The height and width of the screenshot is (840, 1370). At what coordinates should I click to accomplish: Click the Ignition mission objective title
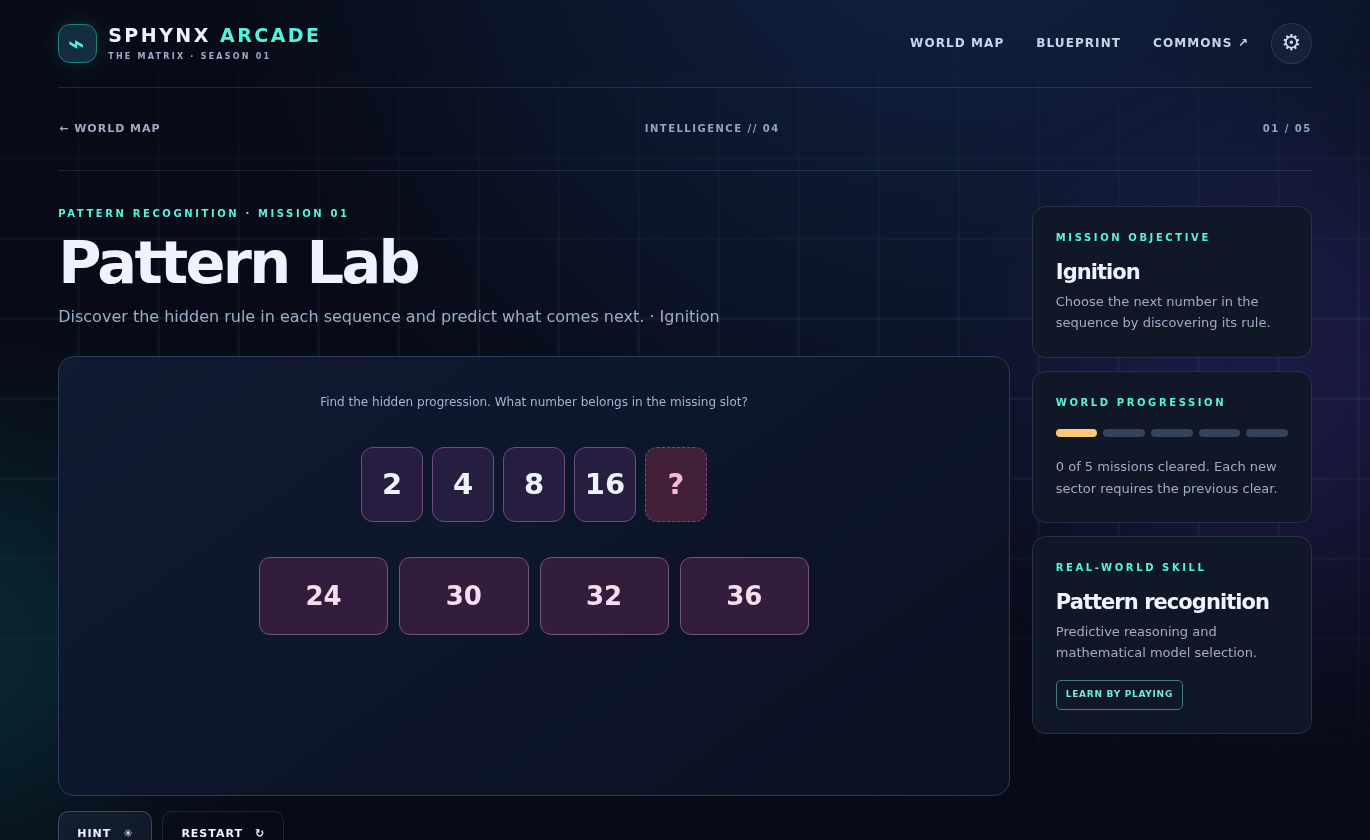click(1098, 271)
